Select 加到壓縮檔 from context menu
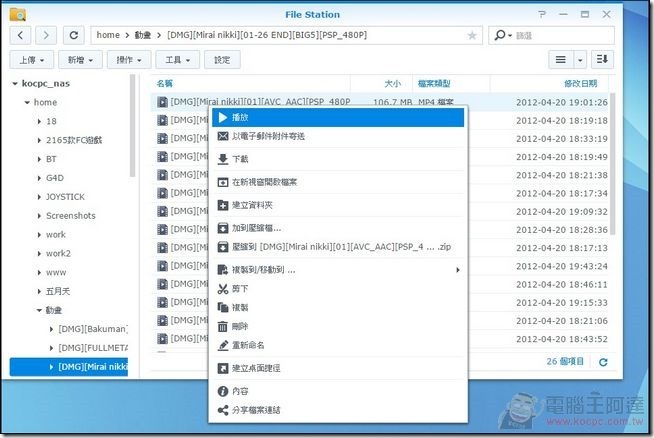The image size is (654, 438). [254, 228]
